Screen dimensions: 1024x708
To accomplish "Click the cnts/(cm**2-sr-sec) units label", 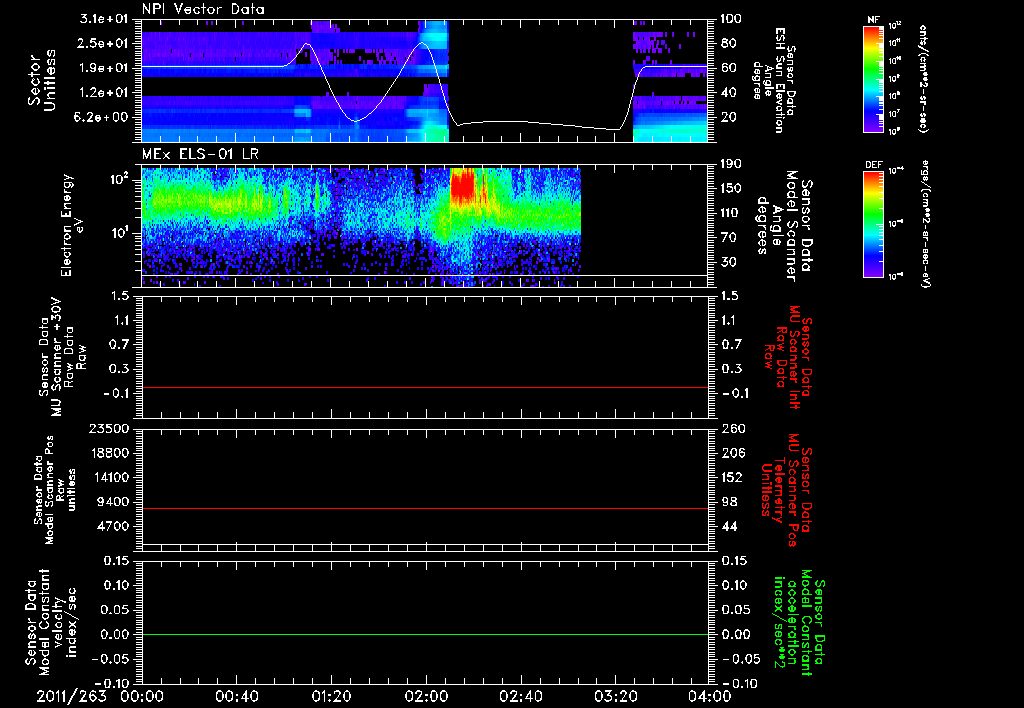I will tap(923, 79).
